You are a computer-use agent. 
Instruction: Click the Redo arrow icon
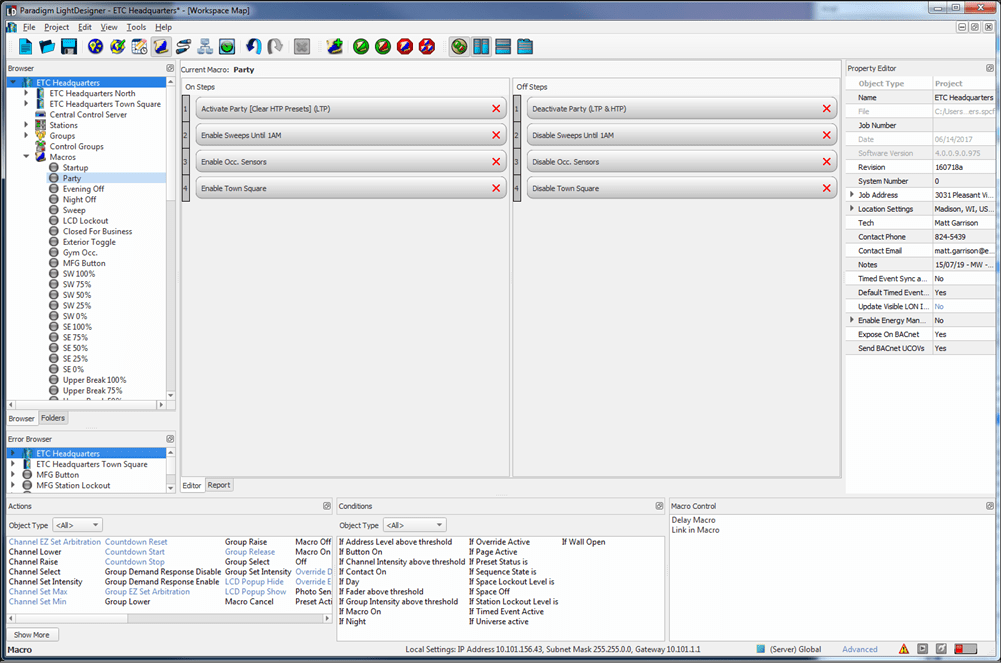tap(275, 46)
